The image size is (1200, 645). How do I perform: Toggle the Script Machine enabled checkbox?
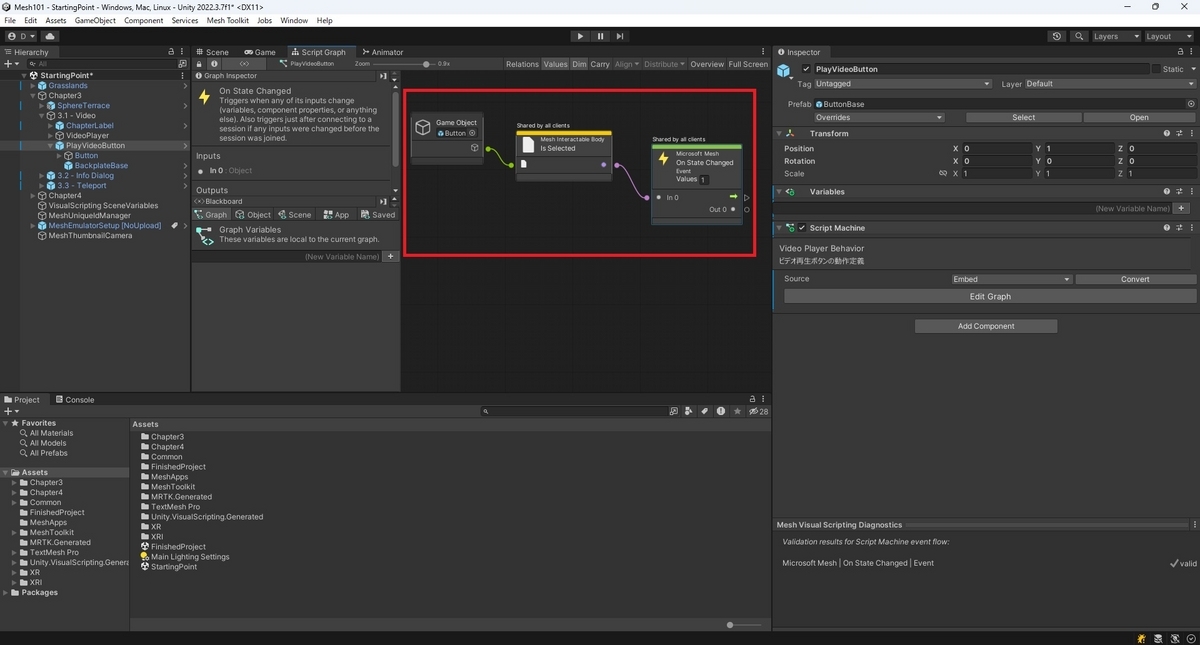[x=801, y=228]
